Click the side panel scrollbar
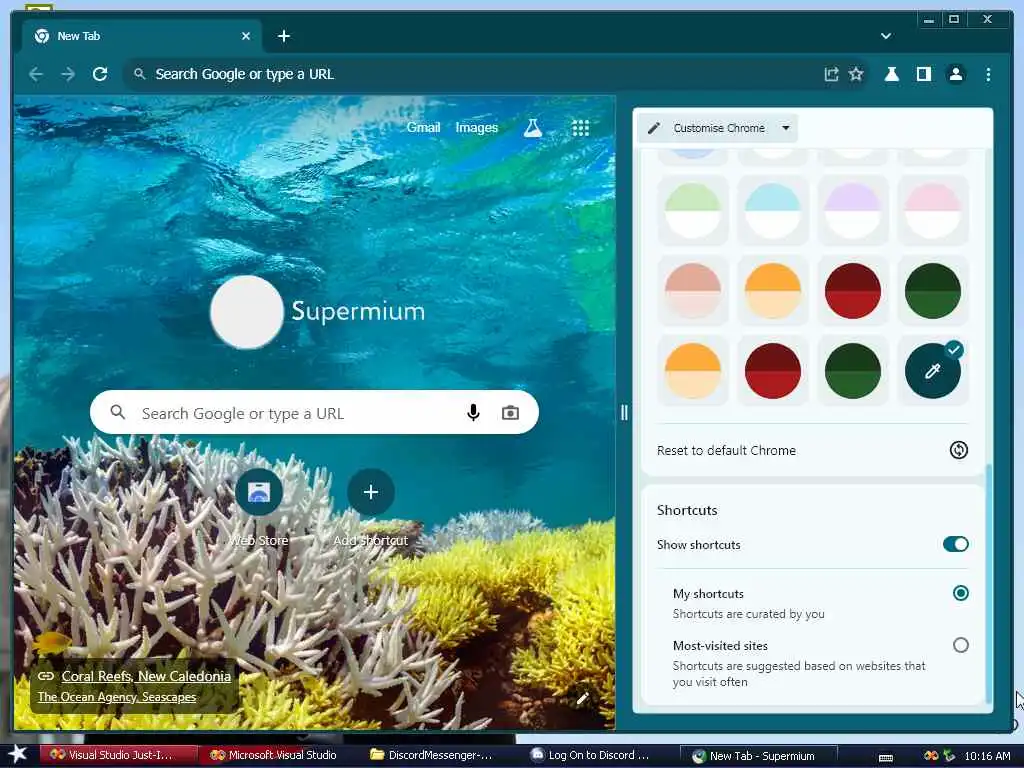Image resolution: width=1024 pixels, height=768 pixels. click(x=989, y=584)
